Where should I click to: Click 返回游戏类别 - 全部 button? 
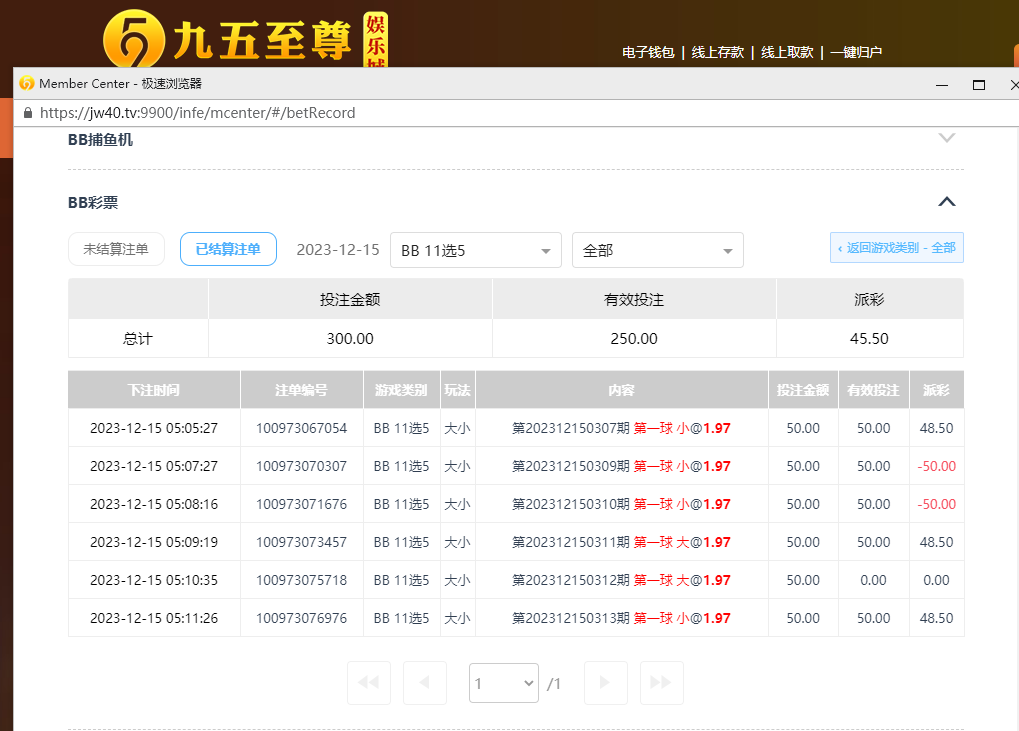[896, 248]
